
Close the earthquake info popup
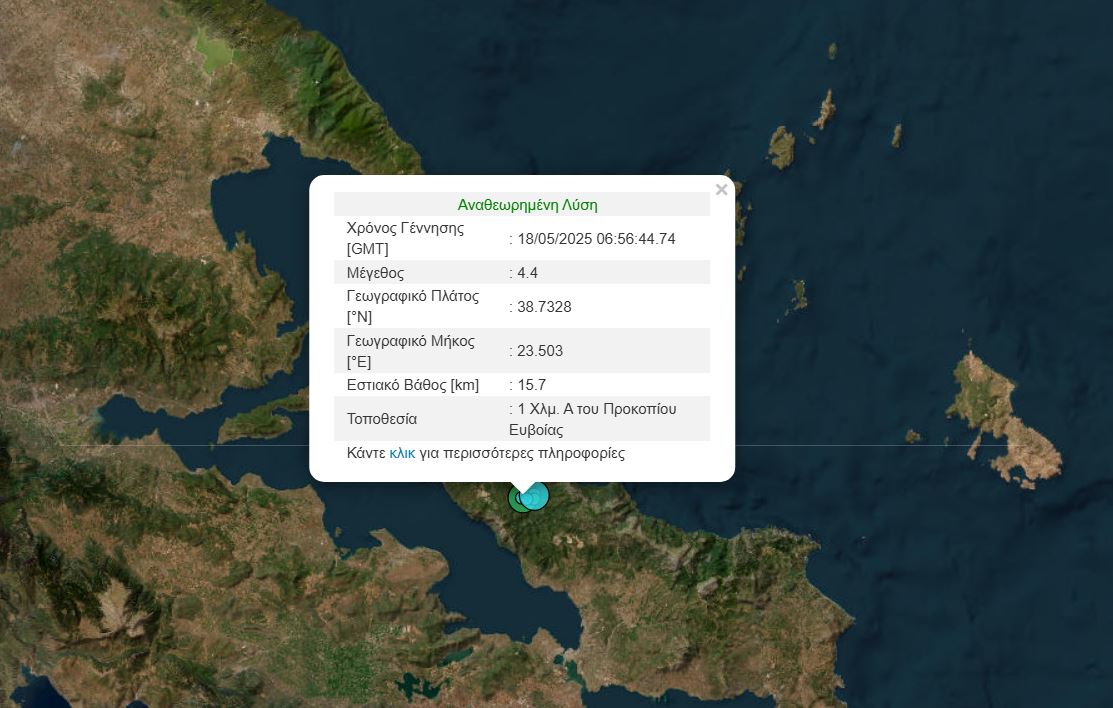(721, 190)
